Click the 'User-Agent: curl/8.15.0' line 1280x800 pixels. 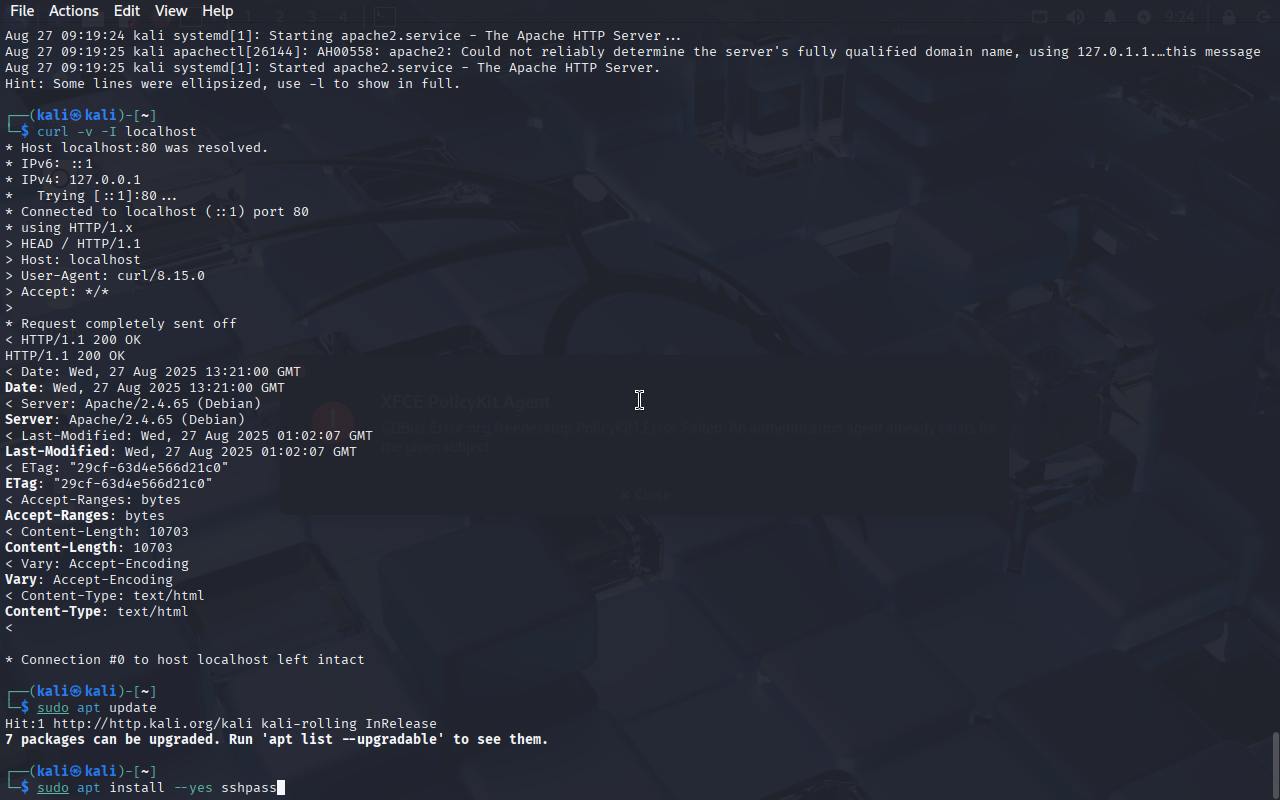click(x=105, y=275)
